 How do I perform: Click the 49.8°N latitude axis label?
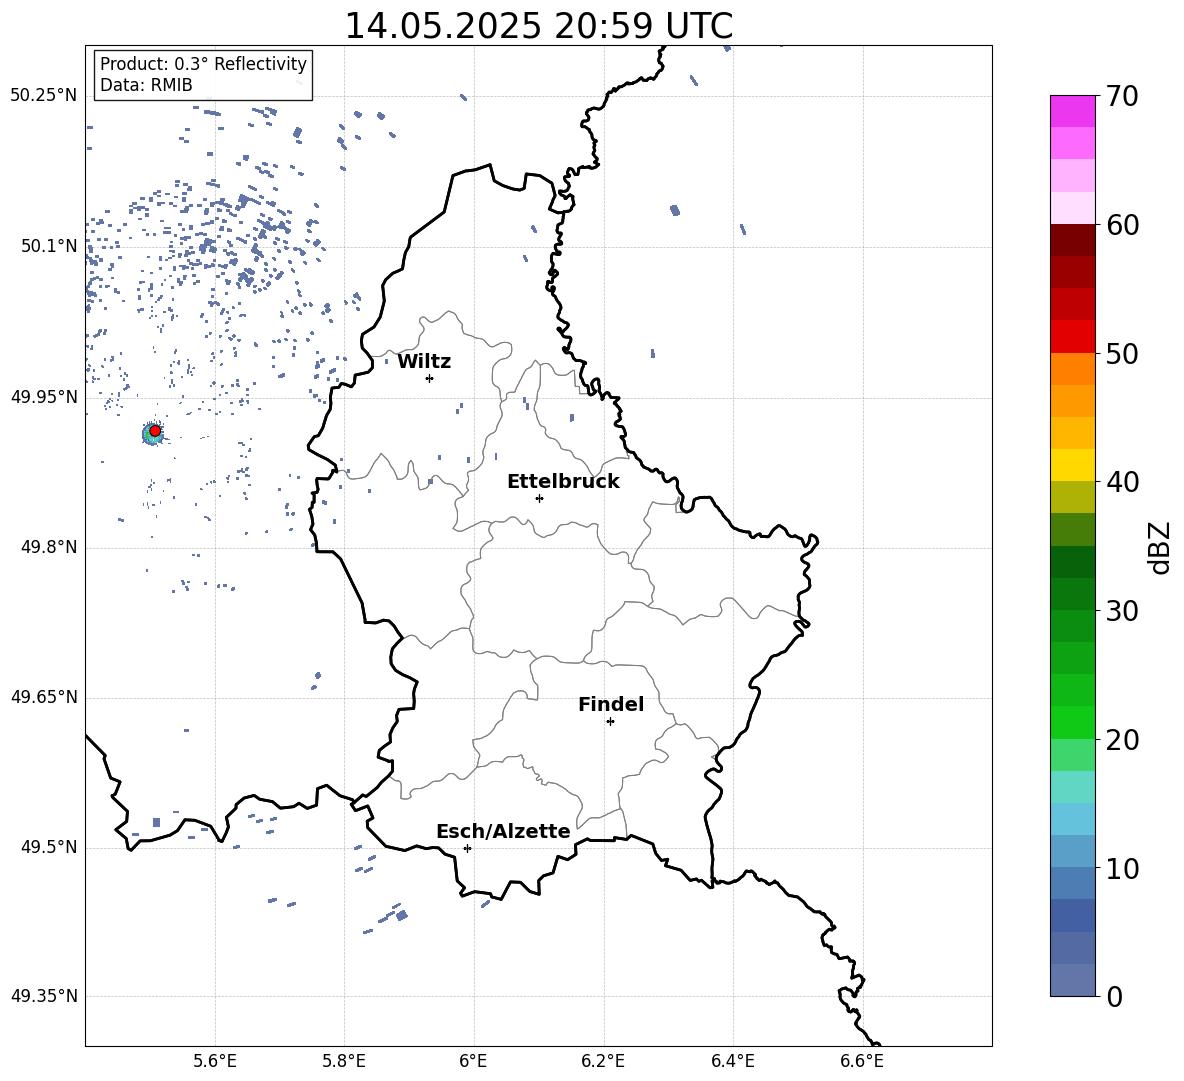(50, 547)
